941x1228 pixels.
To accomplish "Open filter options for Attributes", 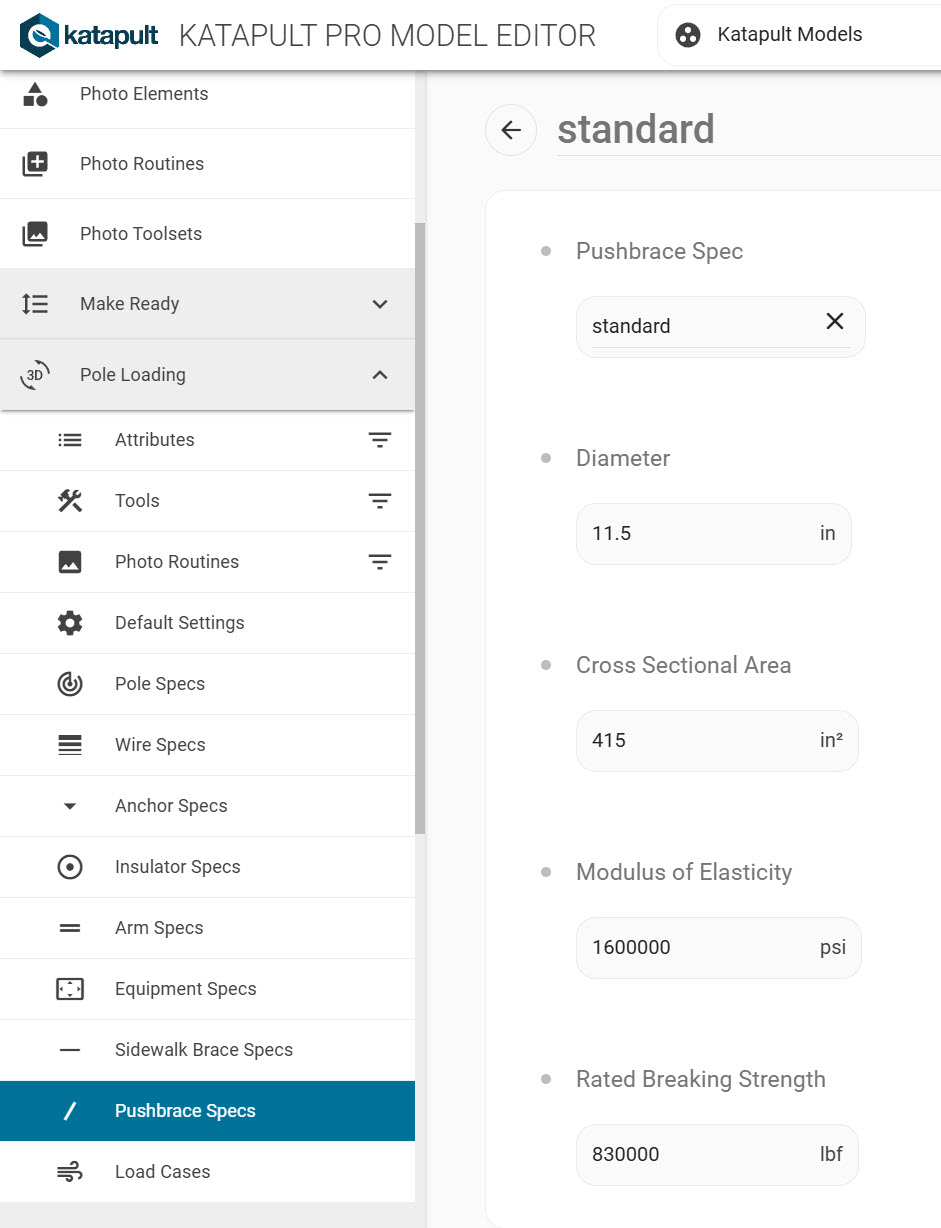I will click(380, 440).
